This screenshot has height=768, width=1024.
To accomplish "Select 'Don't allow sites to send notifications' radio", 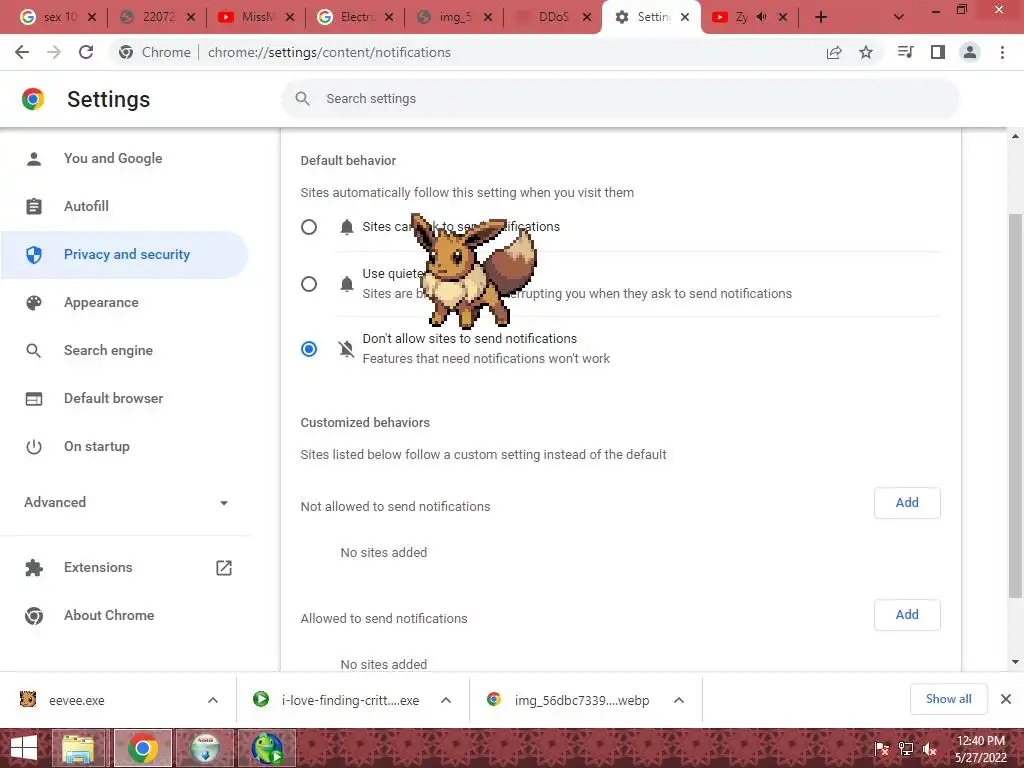I will click(309, 349).
